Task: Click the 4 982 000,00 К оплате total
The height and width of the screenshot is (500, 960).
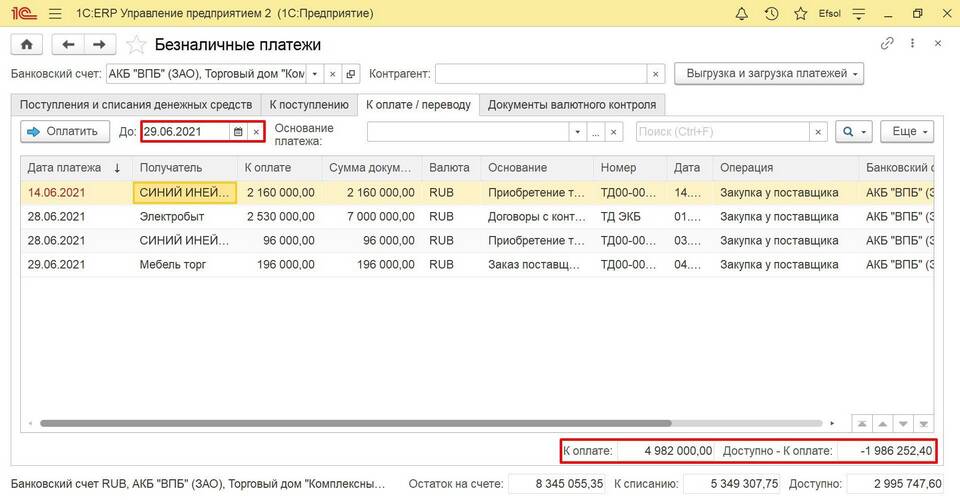Action: (x=666, y=451)
